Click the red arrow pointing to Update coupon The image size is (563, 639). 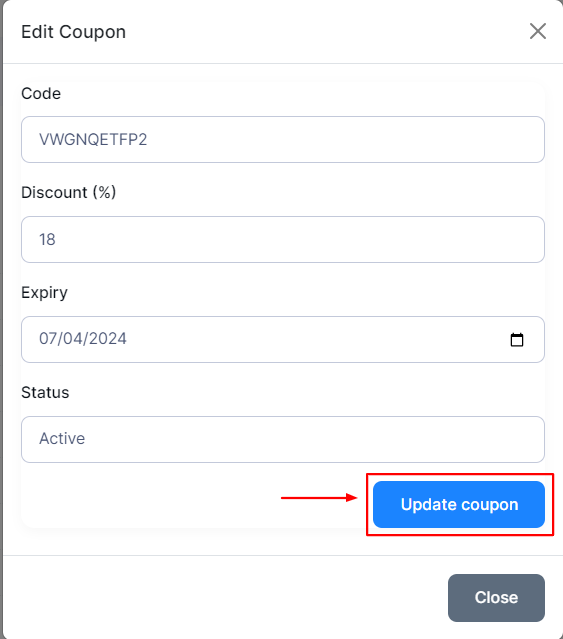click(319, 498)
